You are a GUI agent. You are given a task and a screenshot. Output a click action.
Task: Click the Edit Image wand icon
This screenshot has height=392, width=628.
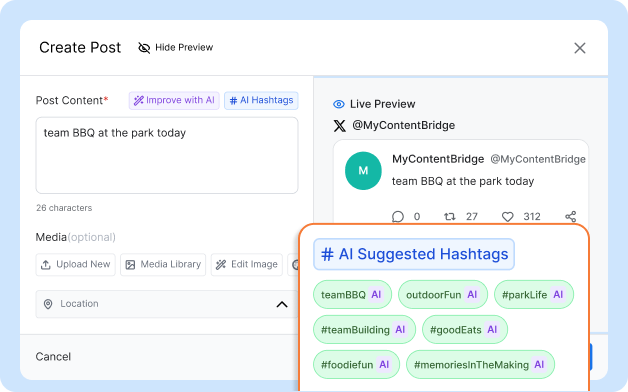pyautogui.click(x=221, y=265)
